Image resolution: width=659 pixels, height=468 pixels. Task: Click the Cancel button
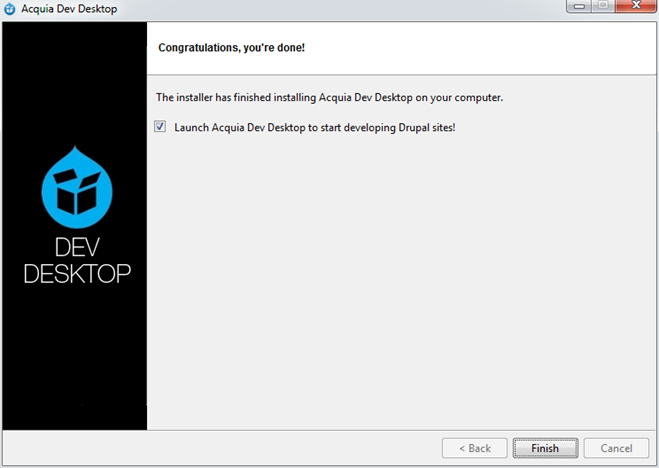click(x=616, y=448)
